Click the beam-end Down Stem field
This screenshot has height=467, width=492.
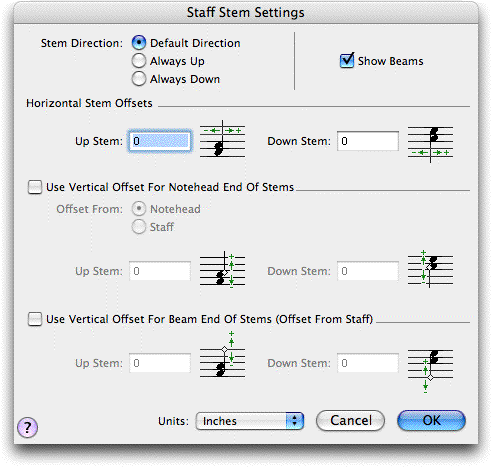pyautogui.click(x=368, y=363)
